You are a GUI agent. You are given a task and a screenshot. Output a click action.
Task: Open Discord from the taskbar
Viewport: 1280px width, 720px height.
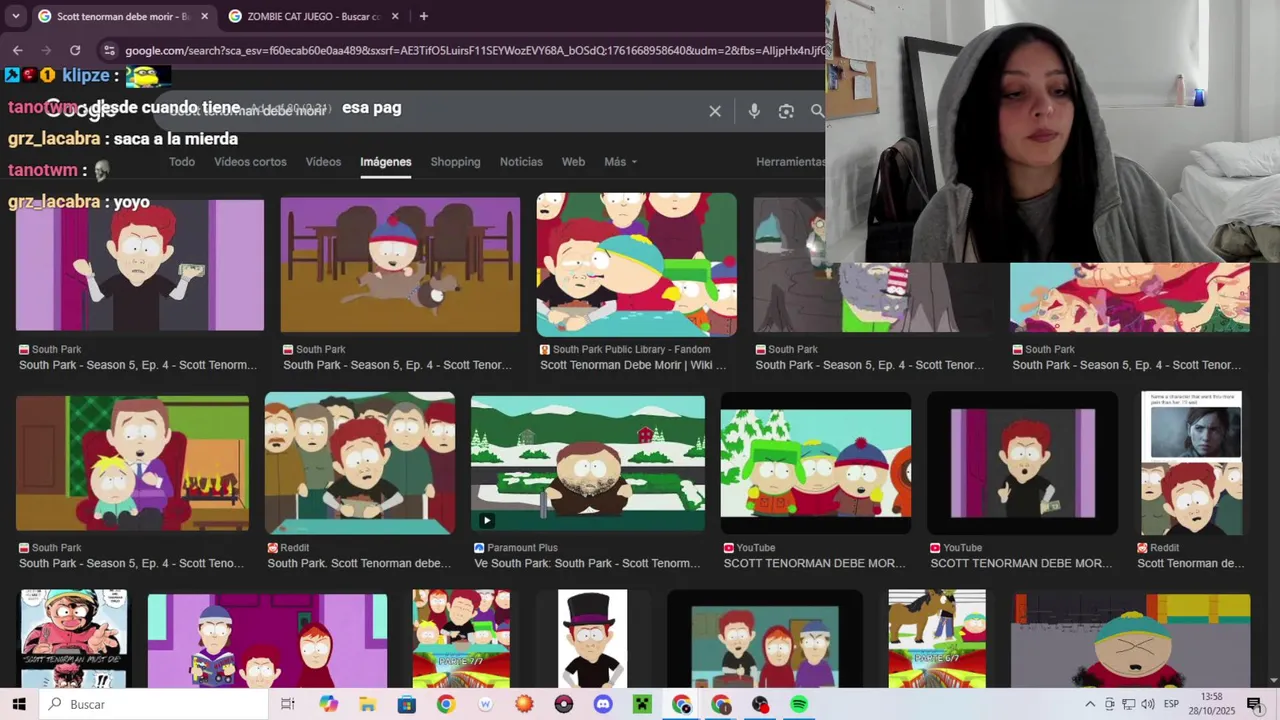[603, 704]
